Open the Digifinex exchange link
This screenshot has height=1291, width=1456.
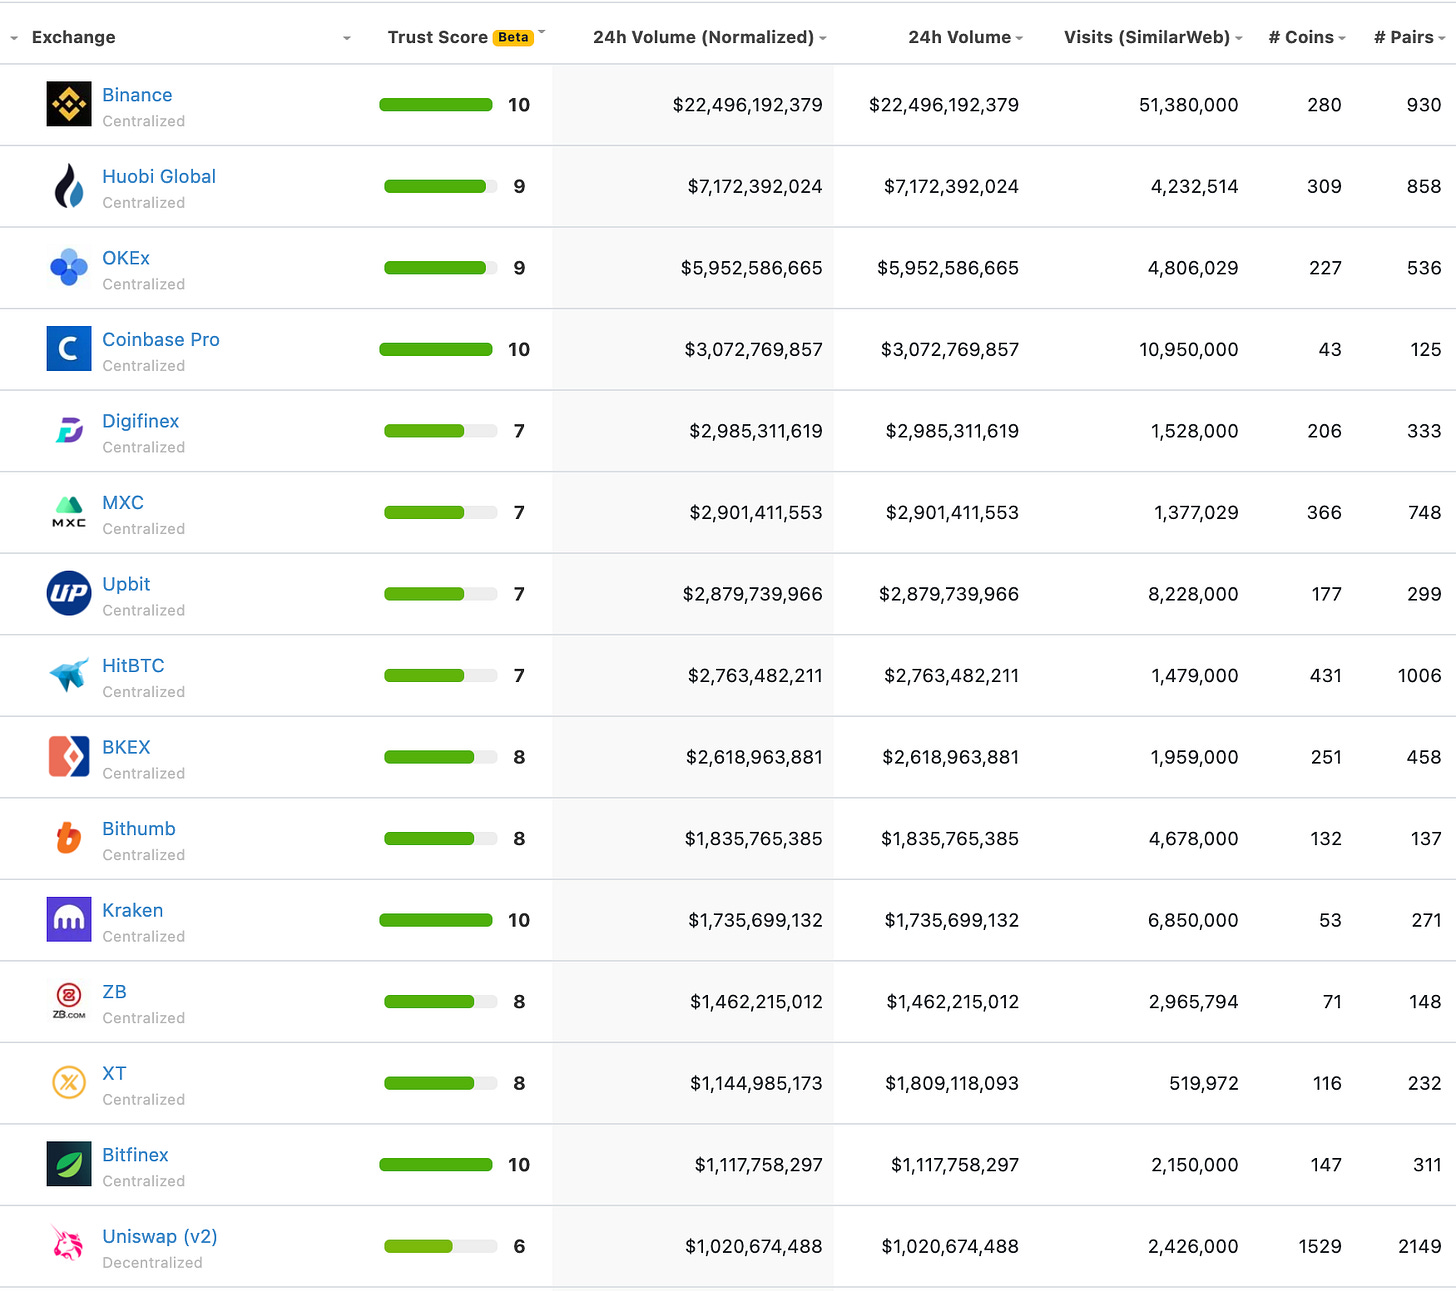click(x=141, y=421)
